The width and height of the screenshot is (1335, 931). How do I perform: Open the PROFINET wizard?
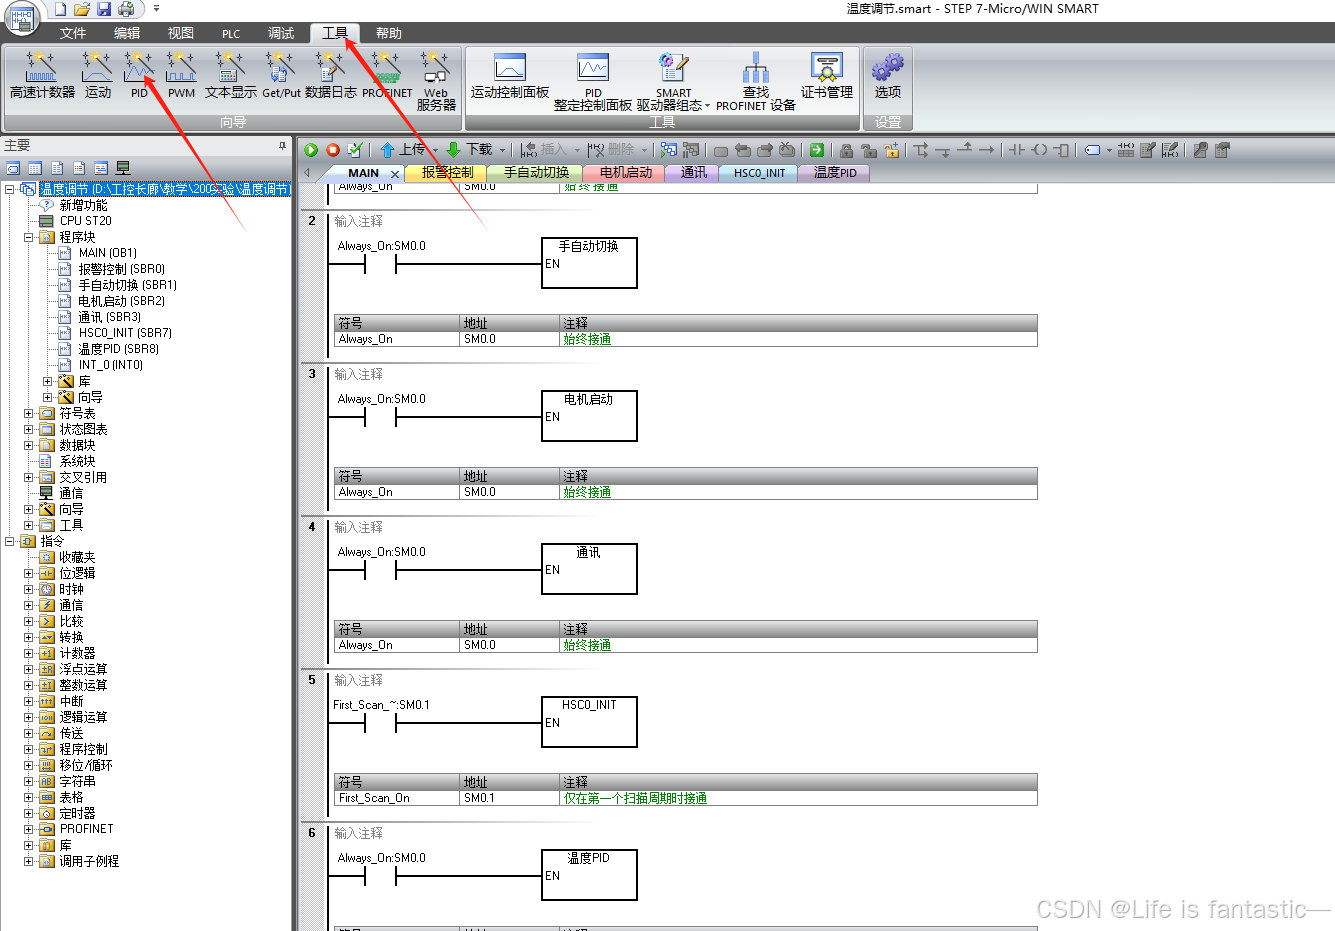click(x=387, y=75)
